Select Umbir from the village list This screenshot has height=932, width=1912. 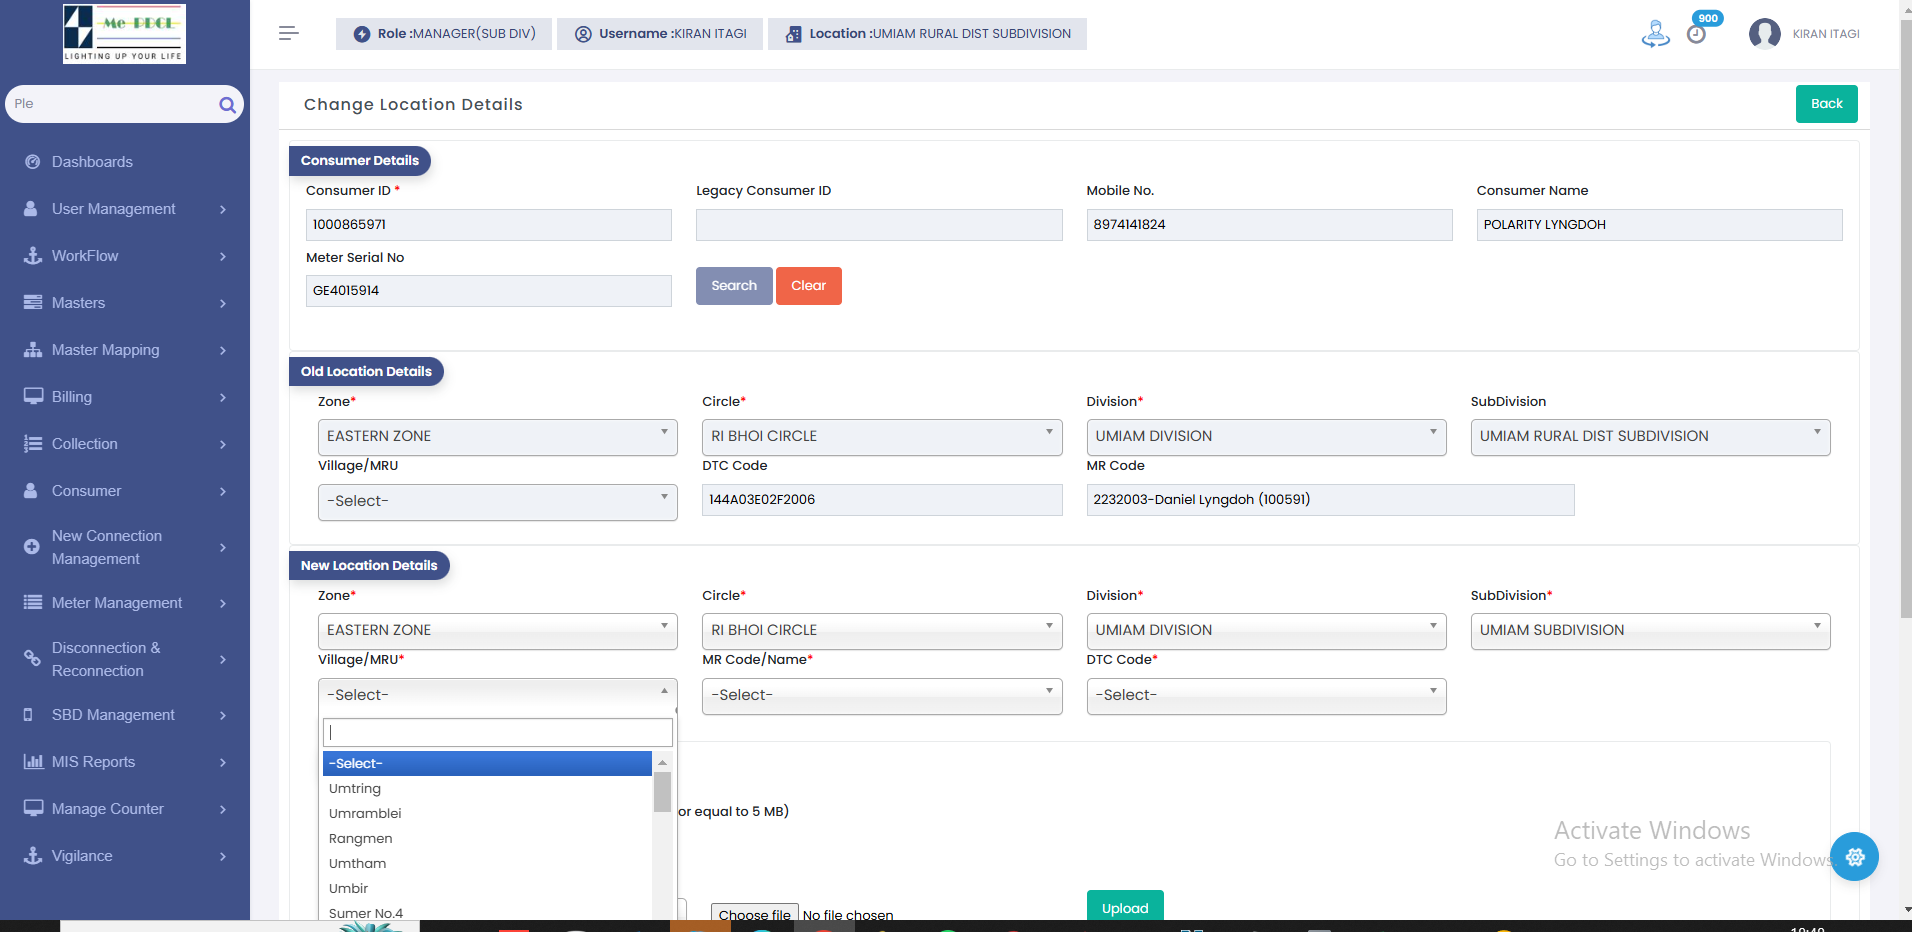[487, 889]
